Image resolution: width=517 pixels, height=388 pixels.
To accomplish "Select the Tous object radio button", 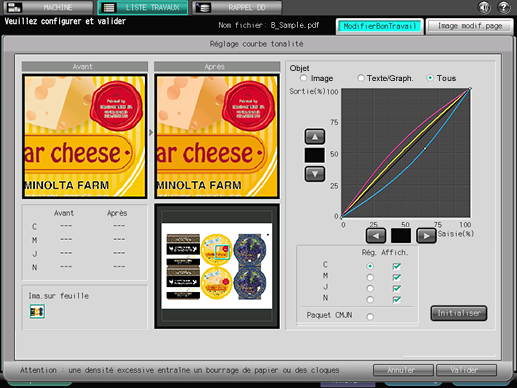I will [430, 78].
